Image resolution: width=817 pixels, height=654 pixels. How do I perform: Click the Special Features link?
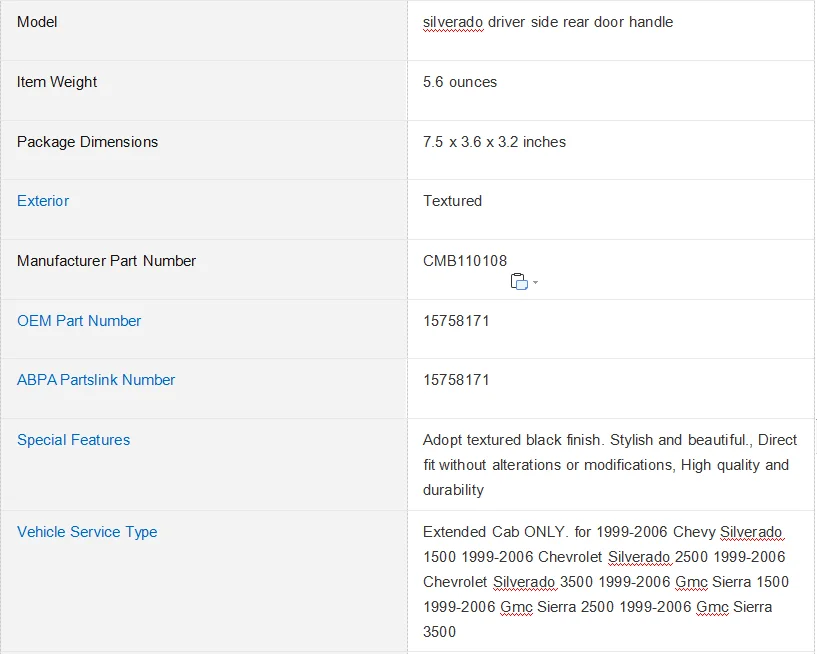coord(73,440)
